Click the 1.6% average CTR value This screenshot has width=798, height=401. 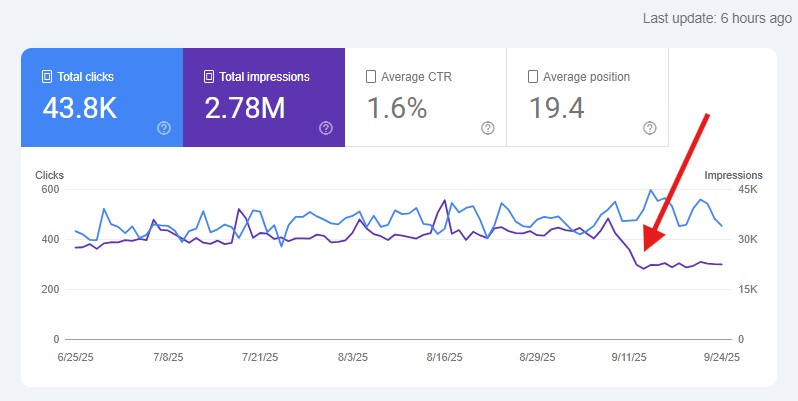(x=397, y=108)
